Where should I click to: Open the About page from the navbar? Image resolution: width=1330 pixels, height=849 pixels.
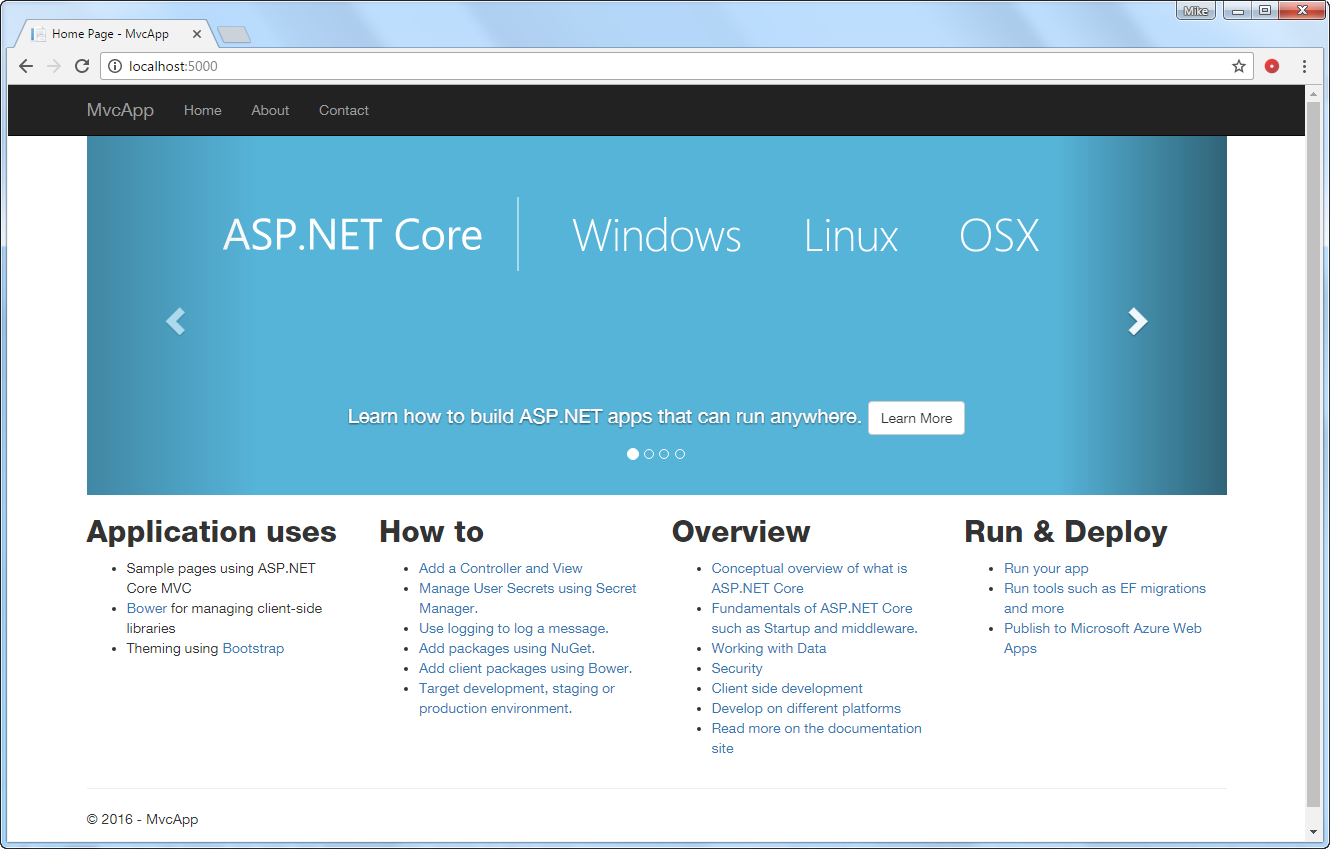(x=270, y=110)
